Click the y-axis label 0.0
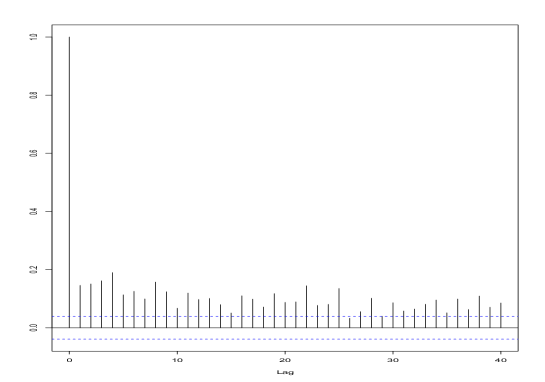The width and height of the screenshot is (545, 382). tap(34, 327)
